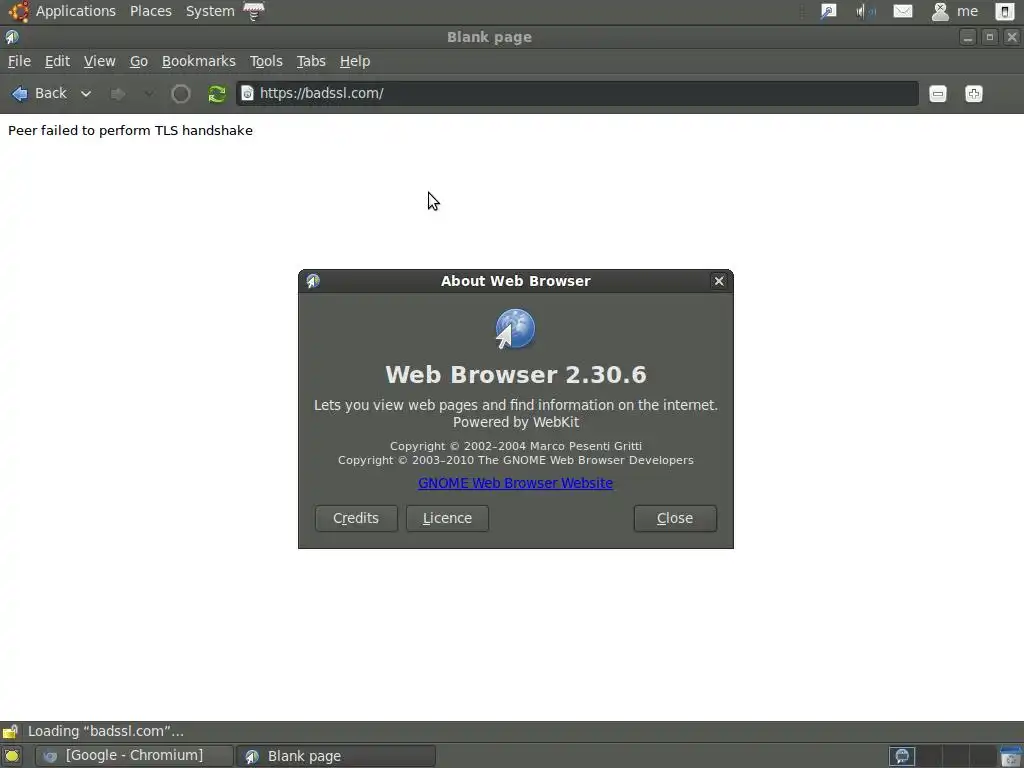This screenshot has width=1024, height=768.
Task: Click the Ubuntu logo panel icon
Action: point(19,11)
